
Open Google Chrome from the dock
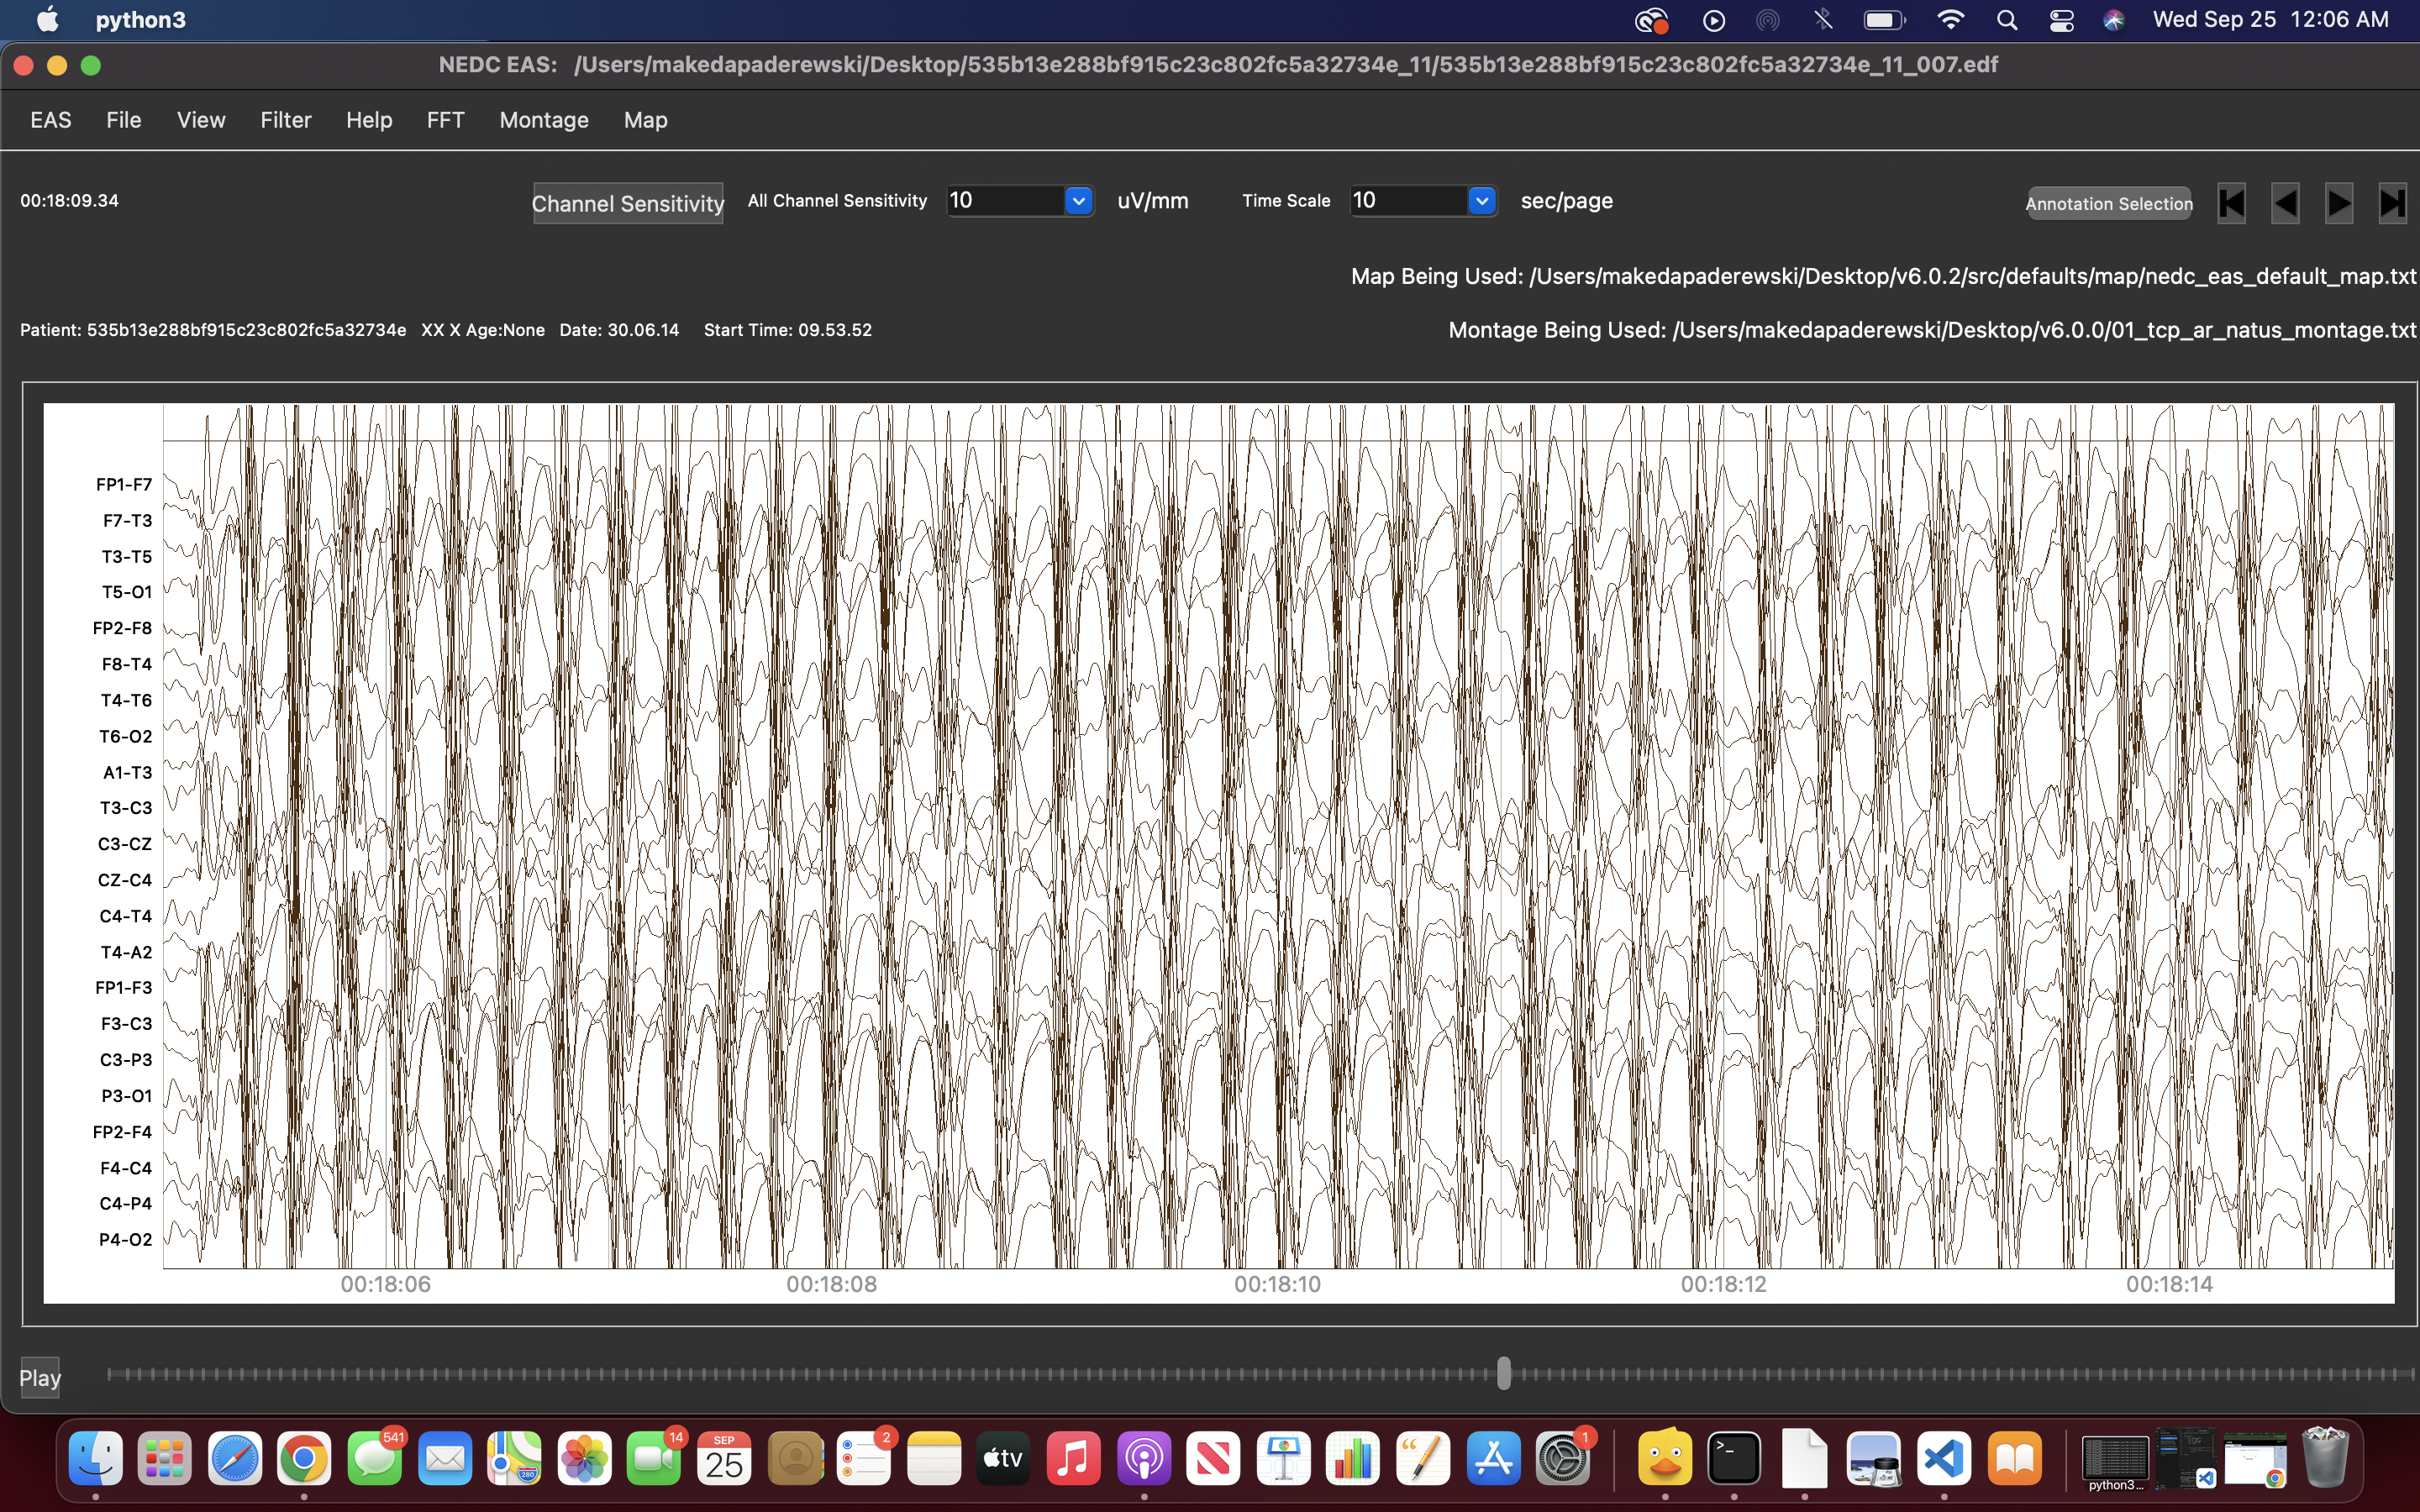tap(304, 1459)
